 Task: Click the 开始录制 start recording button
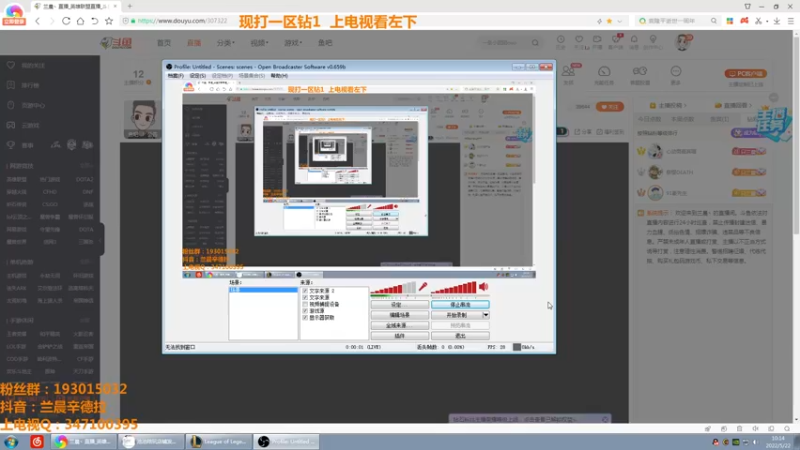coord(457,315)
